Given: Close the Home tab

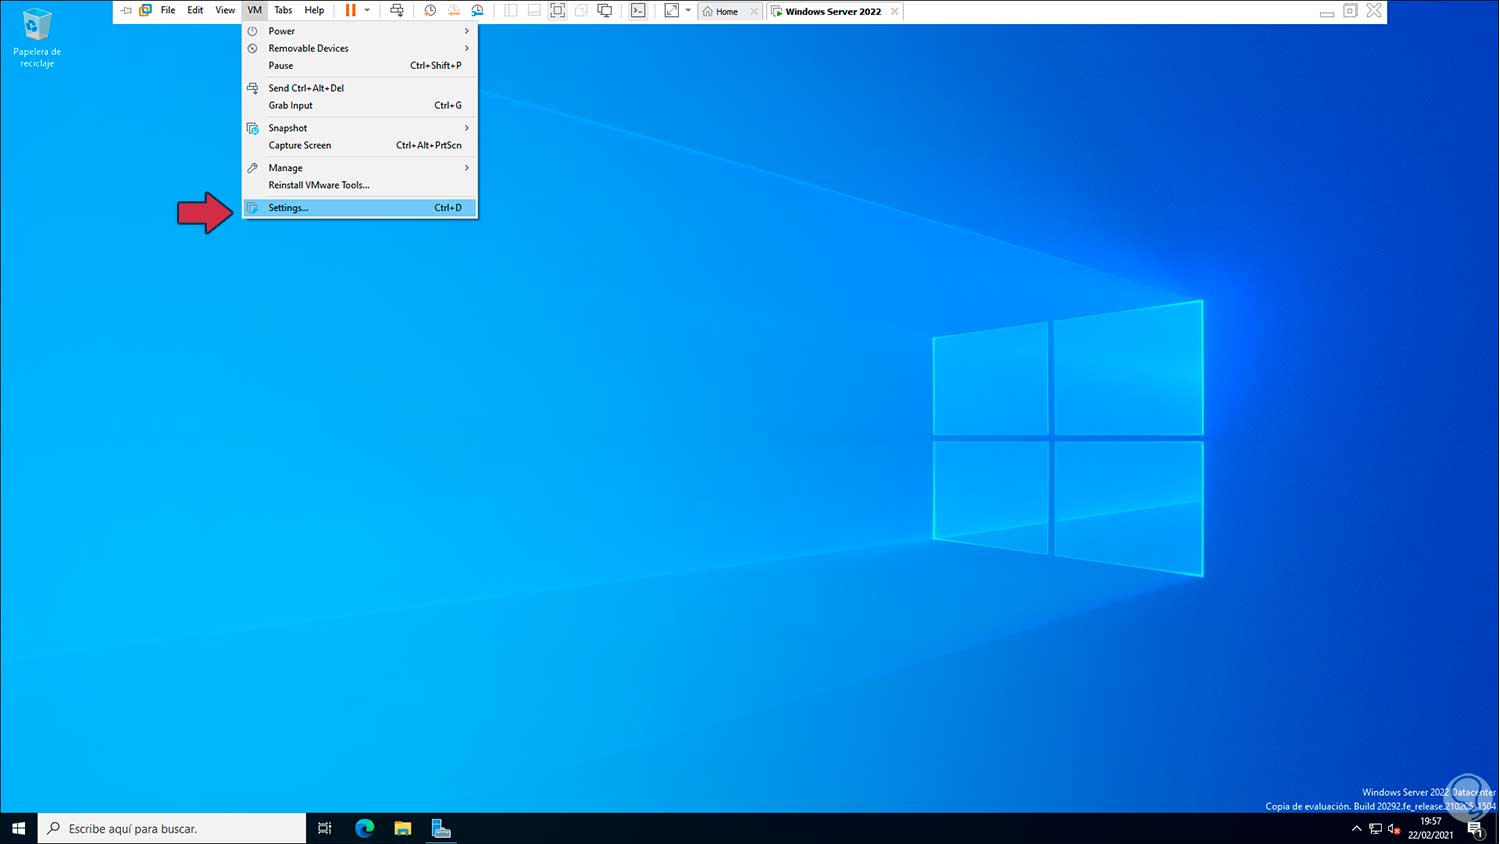Looking at the screenshot, I should tap(754, 12).
